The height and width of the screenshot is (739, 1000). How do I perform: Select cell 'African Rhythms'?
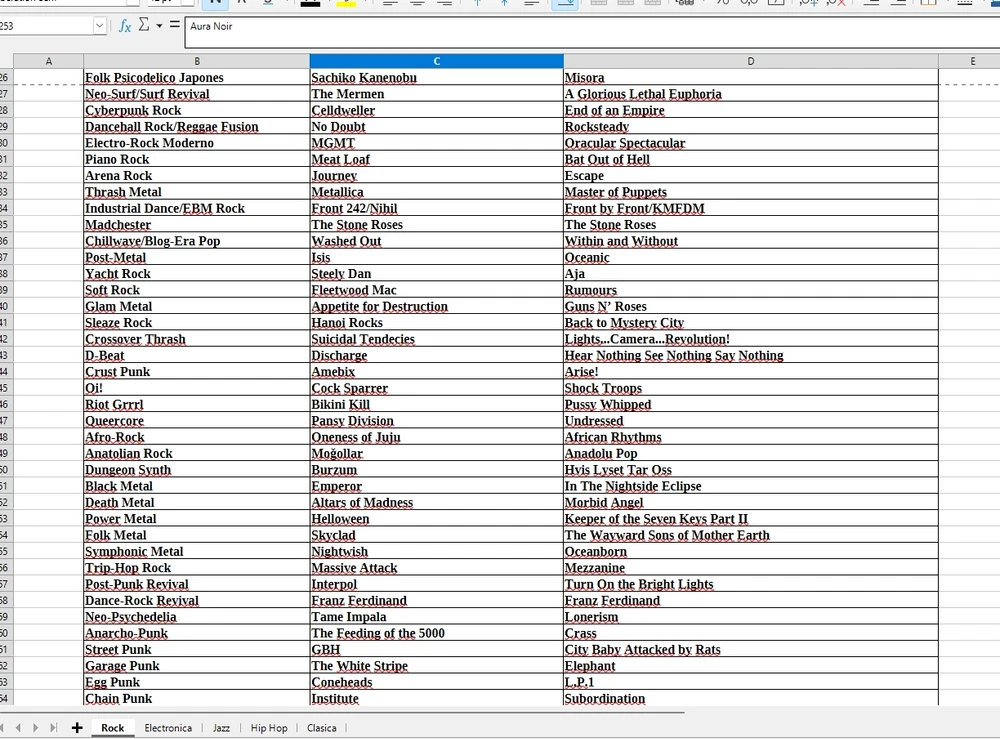coord(751,437)
